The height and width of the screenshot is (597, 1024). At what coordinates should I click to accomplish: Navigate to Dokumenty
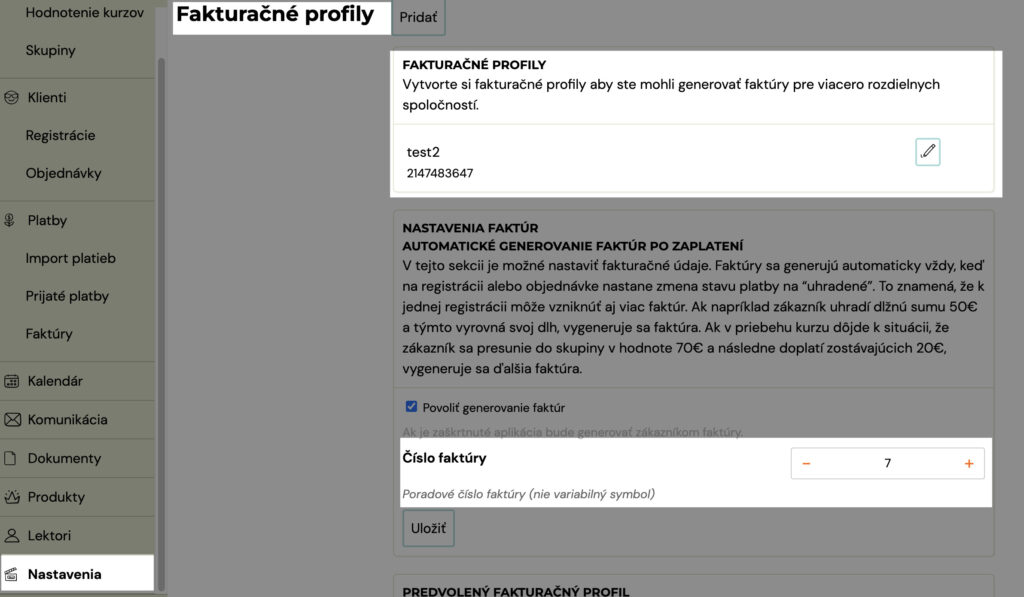click(64, 458)
